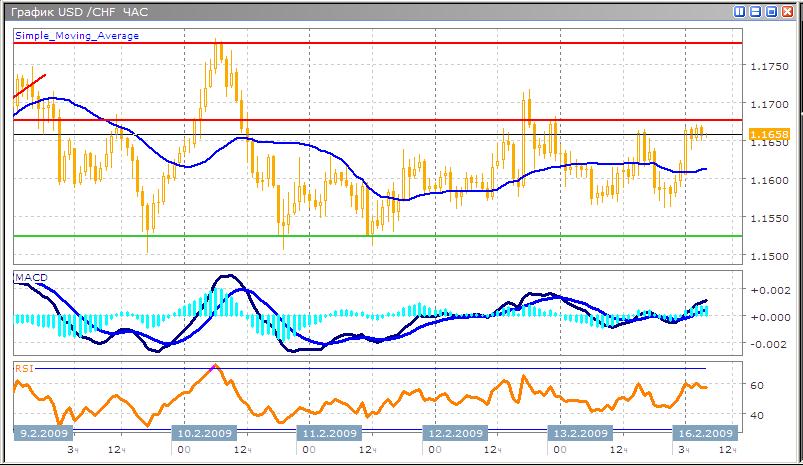
Task: Click the MACD indicator label
Action: click(30, 276)
